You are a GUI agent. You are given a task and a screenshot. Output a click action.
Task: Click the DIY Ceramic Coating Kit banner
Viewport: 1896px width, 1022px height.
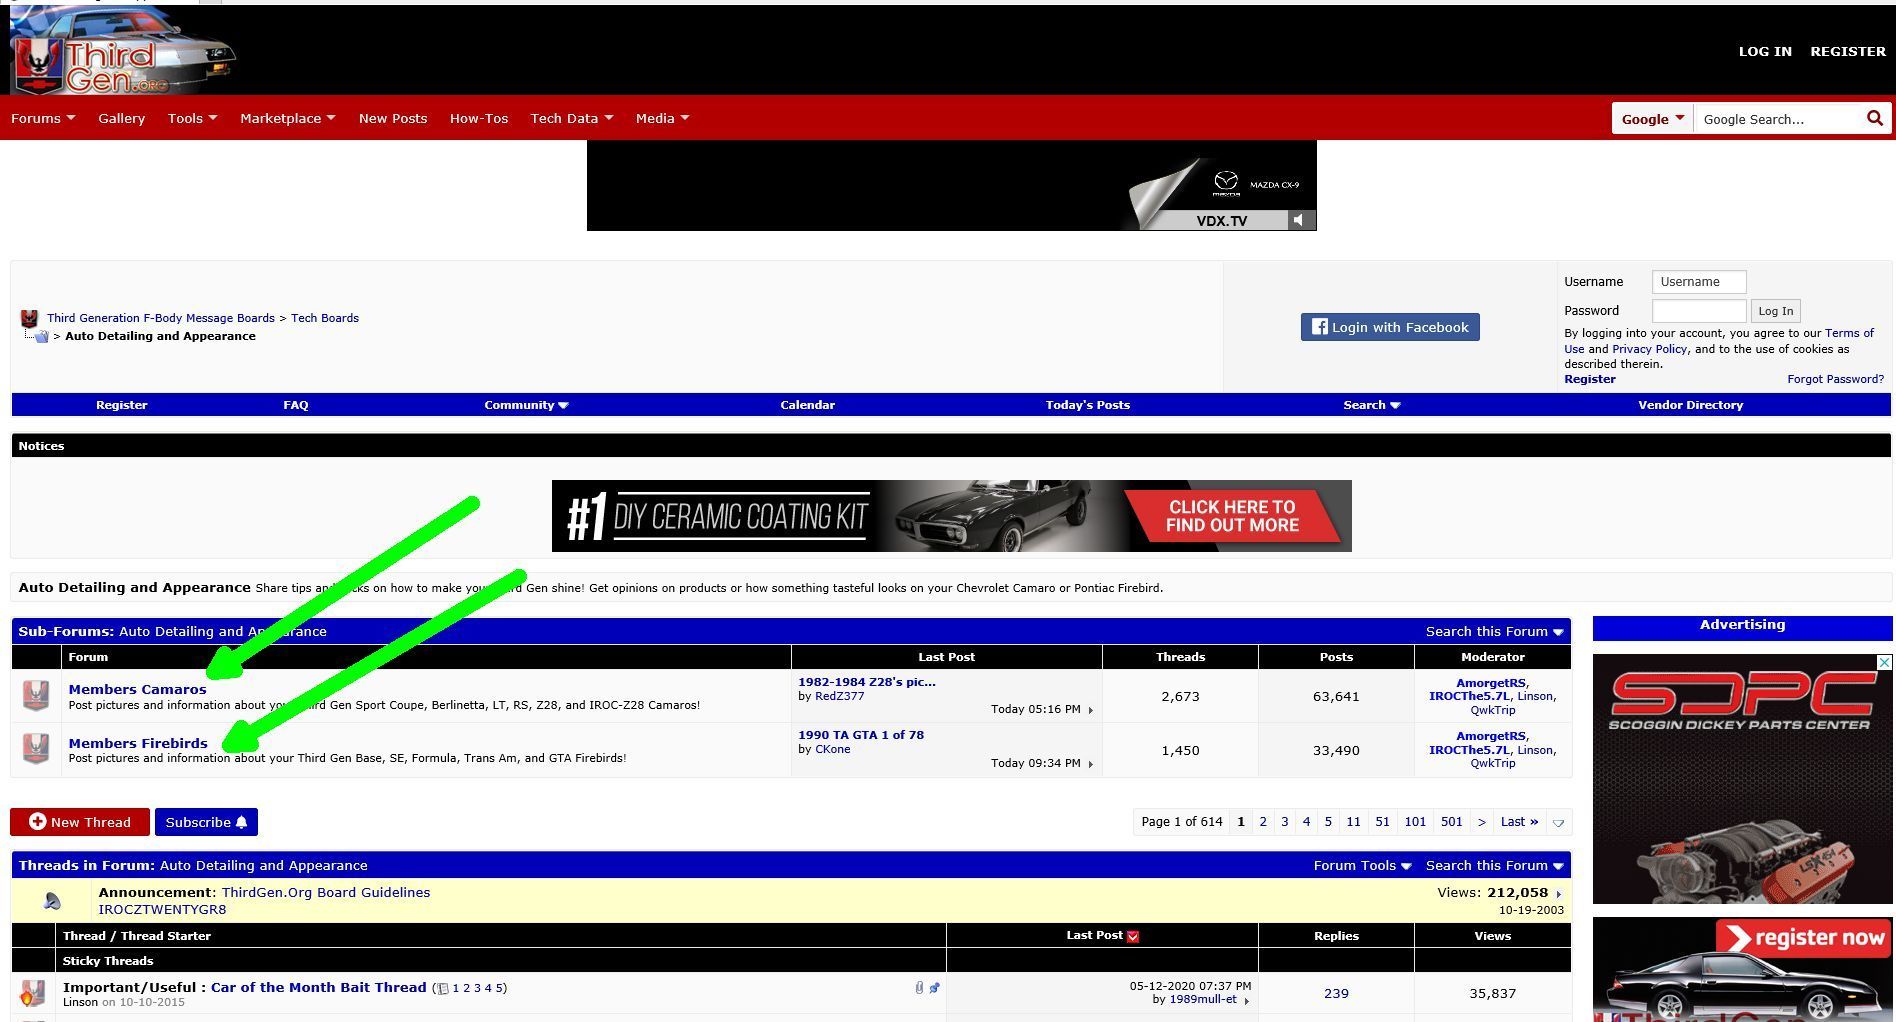(x=951, y=516)
